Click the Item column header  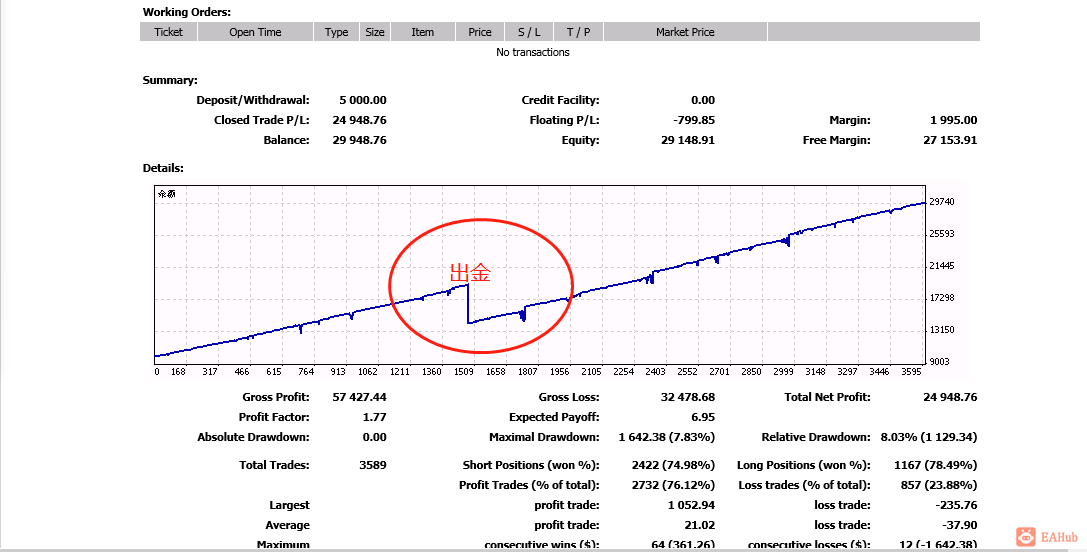pyautogui.click(x=423, y=32)
